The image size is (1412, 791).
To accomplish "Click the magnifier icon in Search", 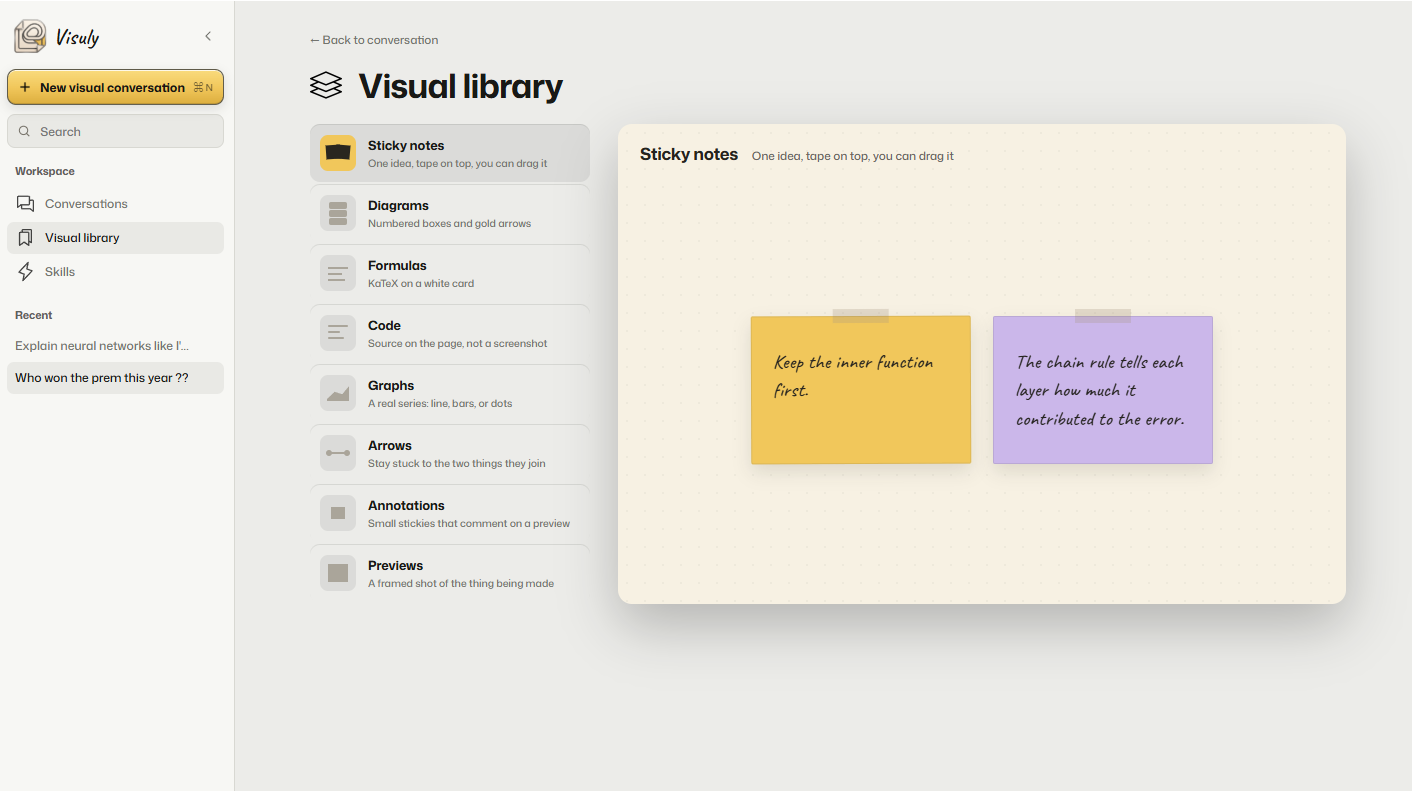I will click(x=25, y=131).
